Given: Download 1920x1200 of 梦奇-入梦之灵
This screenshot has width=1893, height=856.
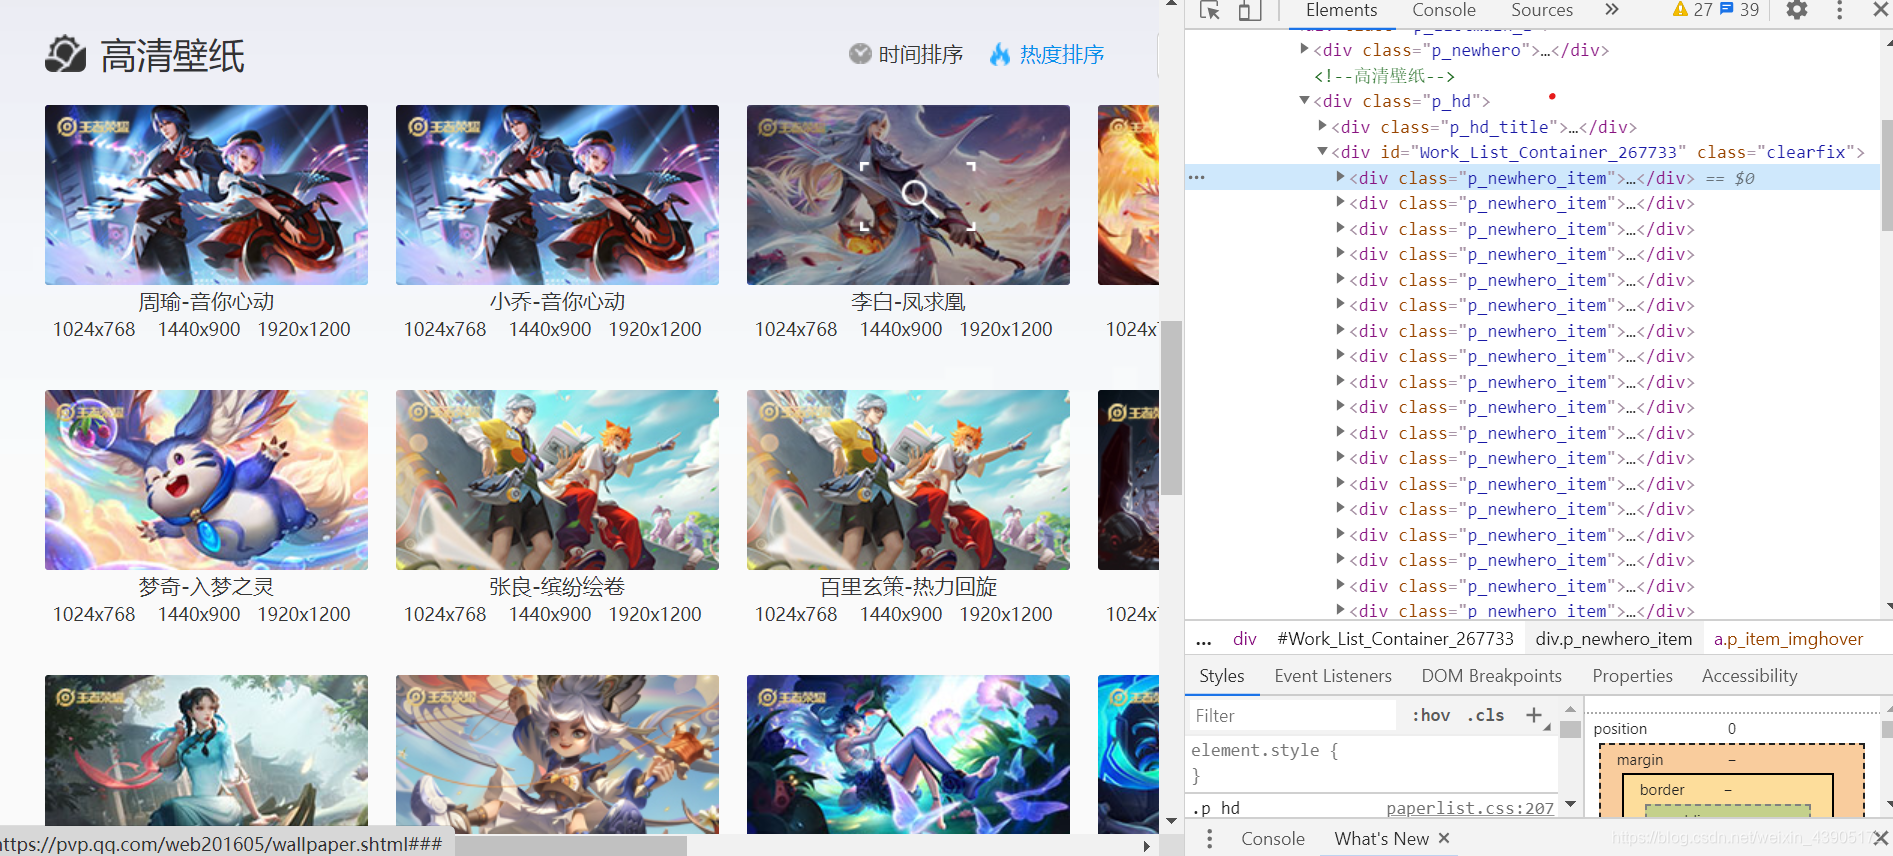Looking at the screenshot, I should pos(304,614).
